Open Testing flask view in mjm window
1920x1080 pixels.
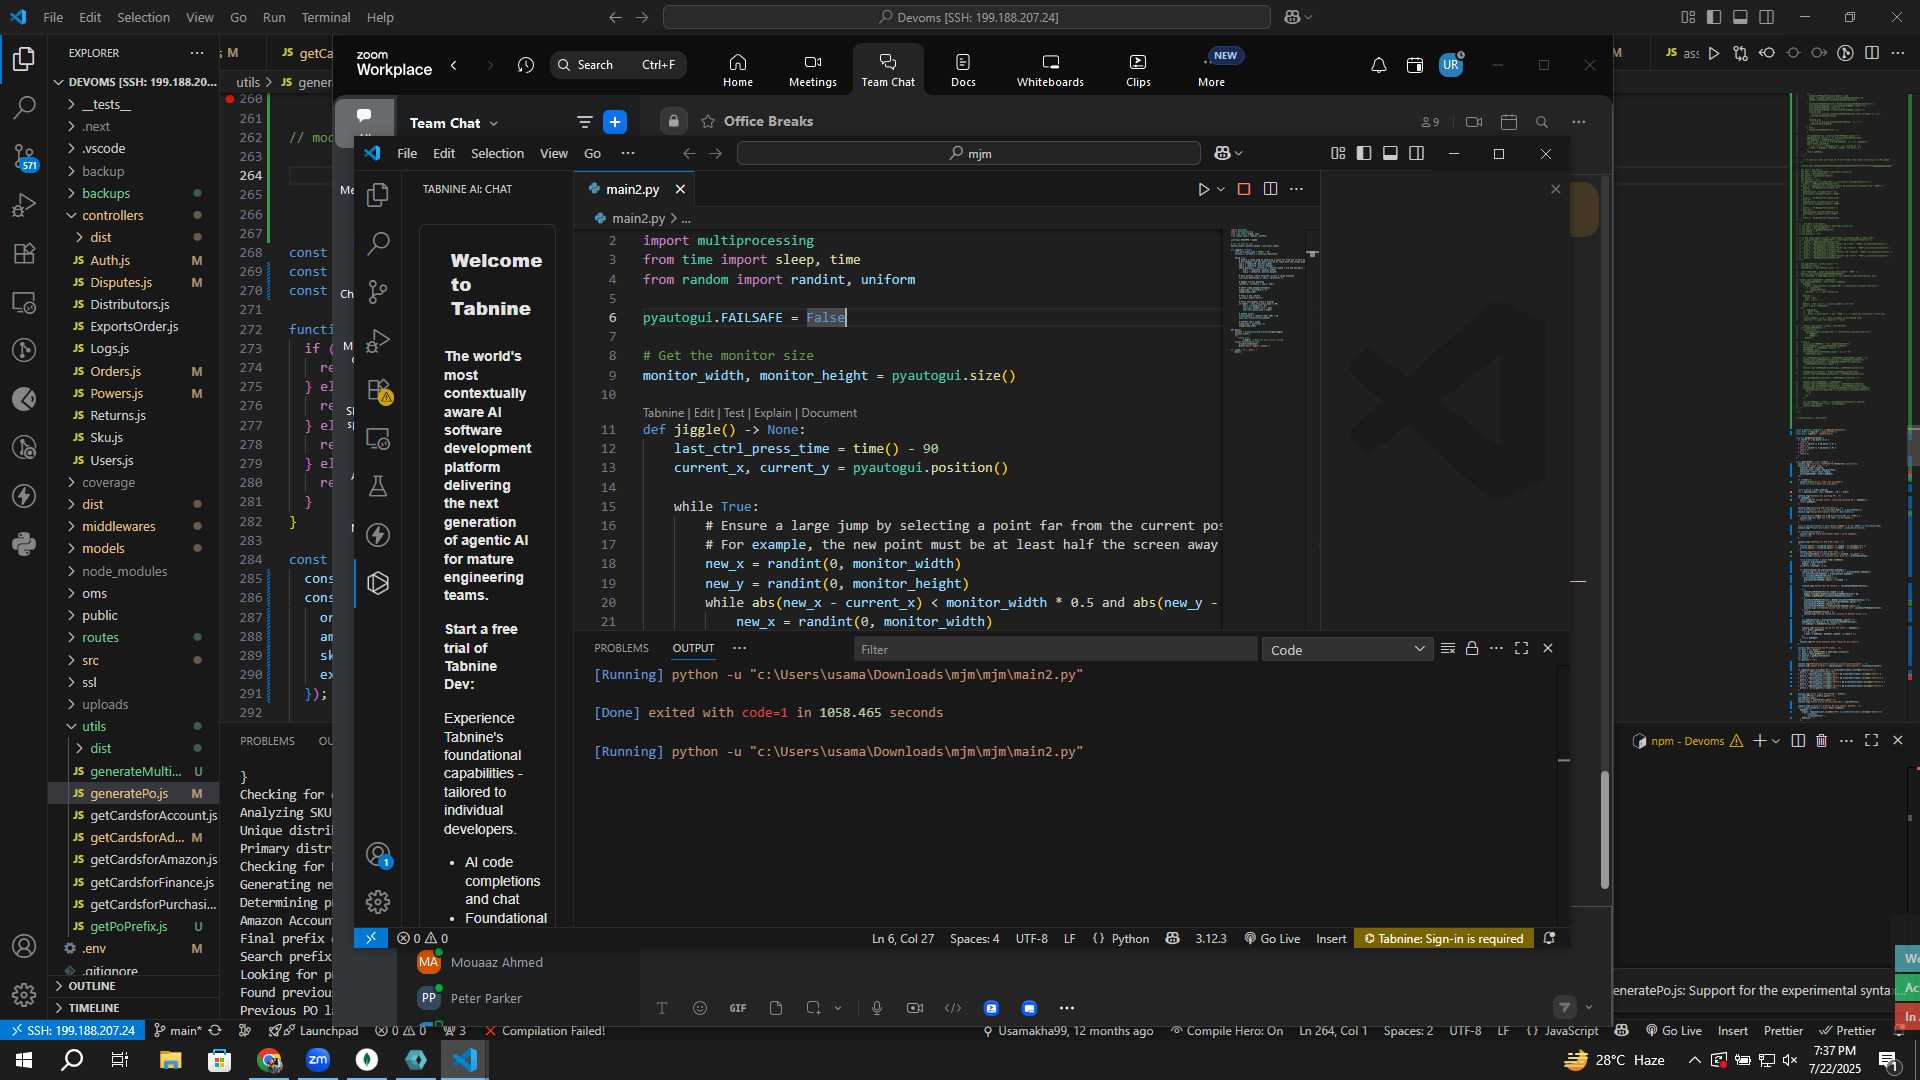click(x=378, y=486)
